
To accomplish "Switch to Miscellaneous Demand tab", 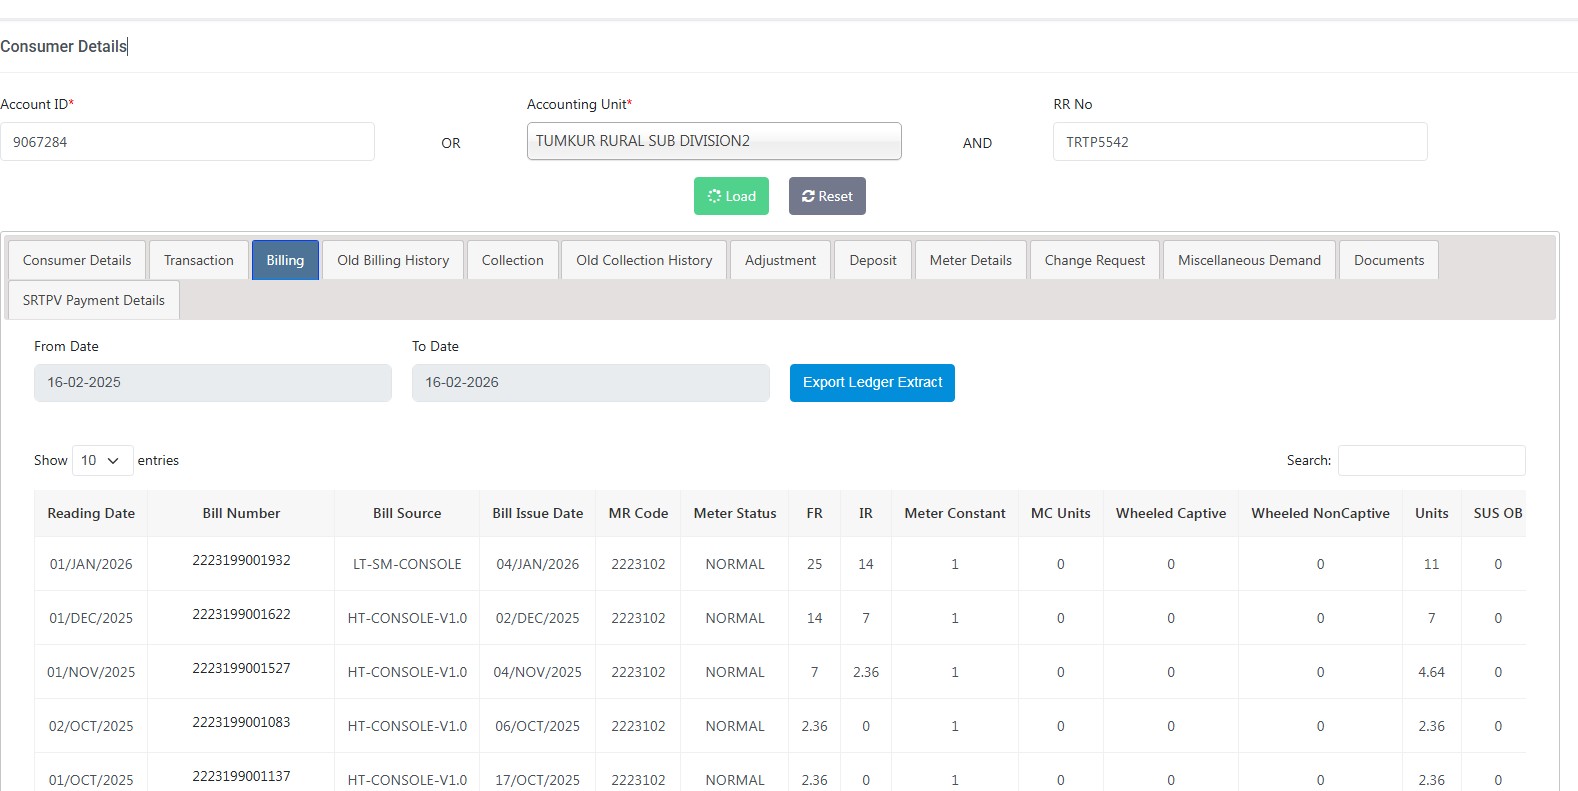I will pos(1248,260).
